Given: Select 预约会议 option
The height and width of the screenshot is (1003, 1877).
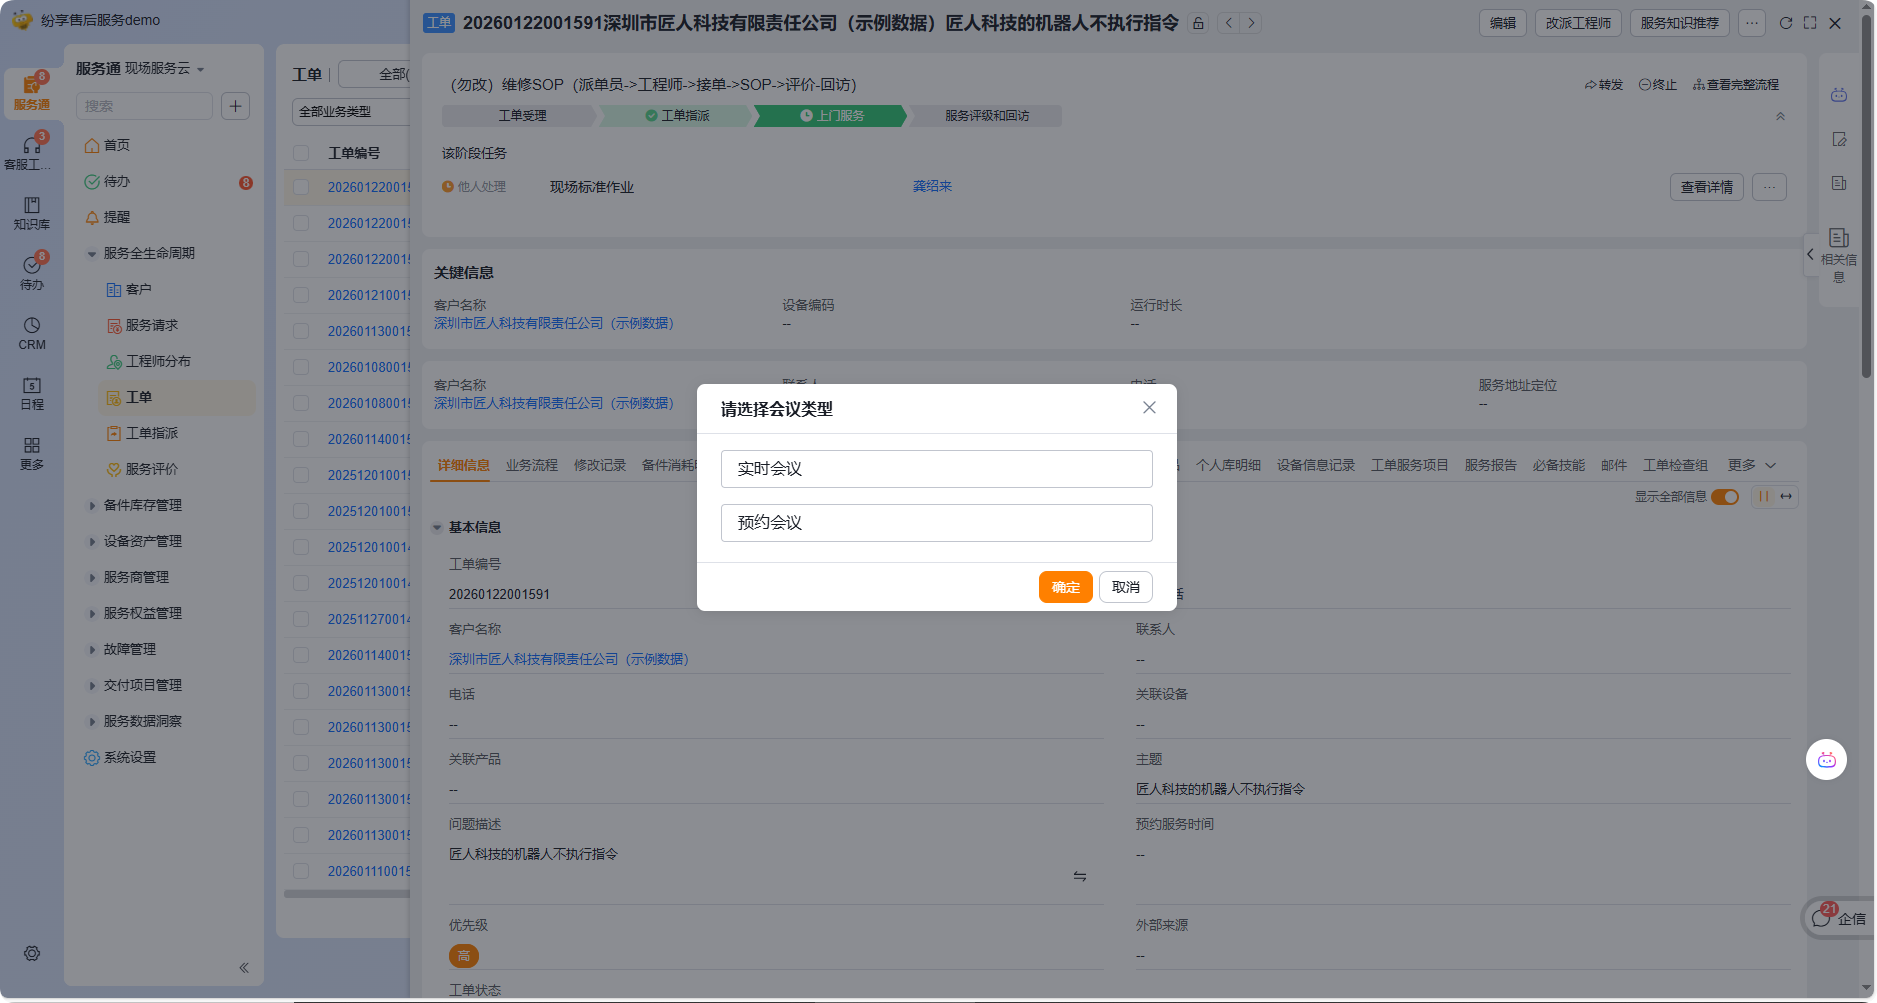Looking at the screenshot, I should [x=936, y=523].
